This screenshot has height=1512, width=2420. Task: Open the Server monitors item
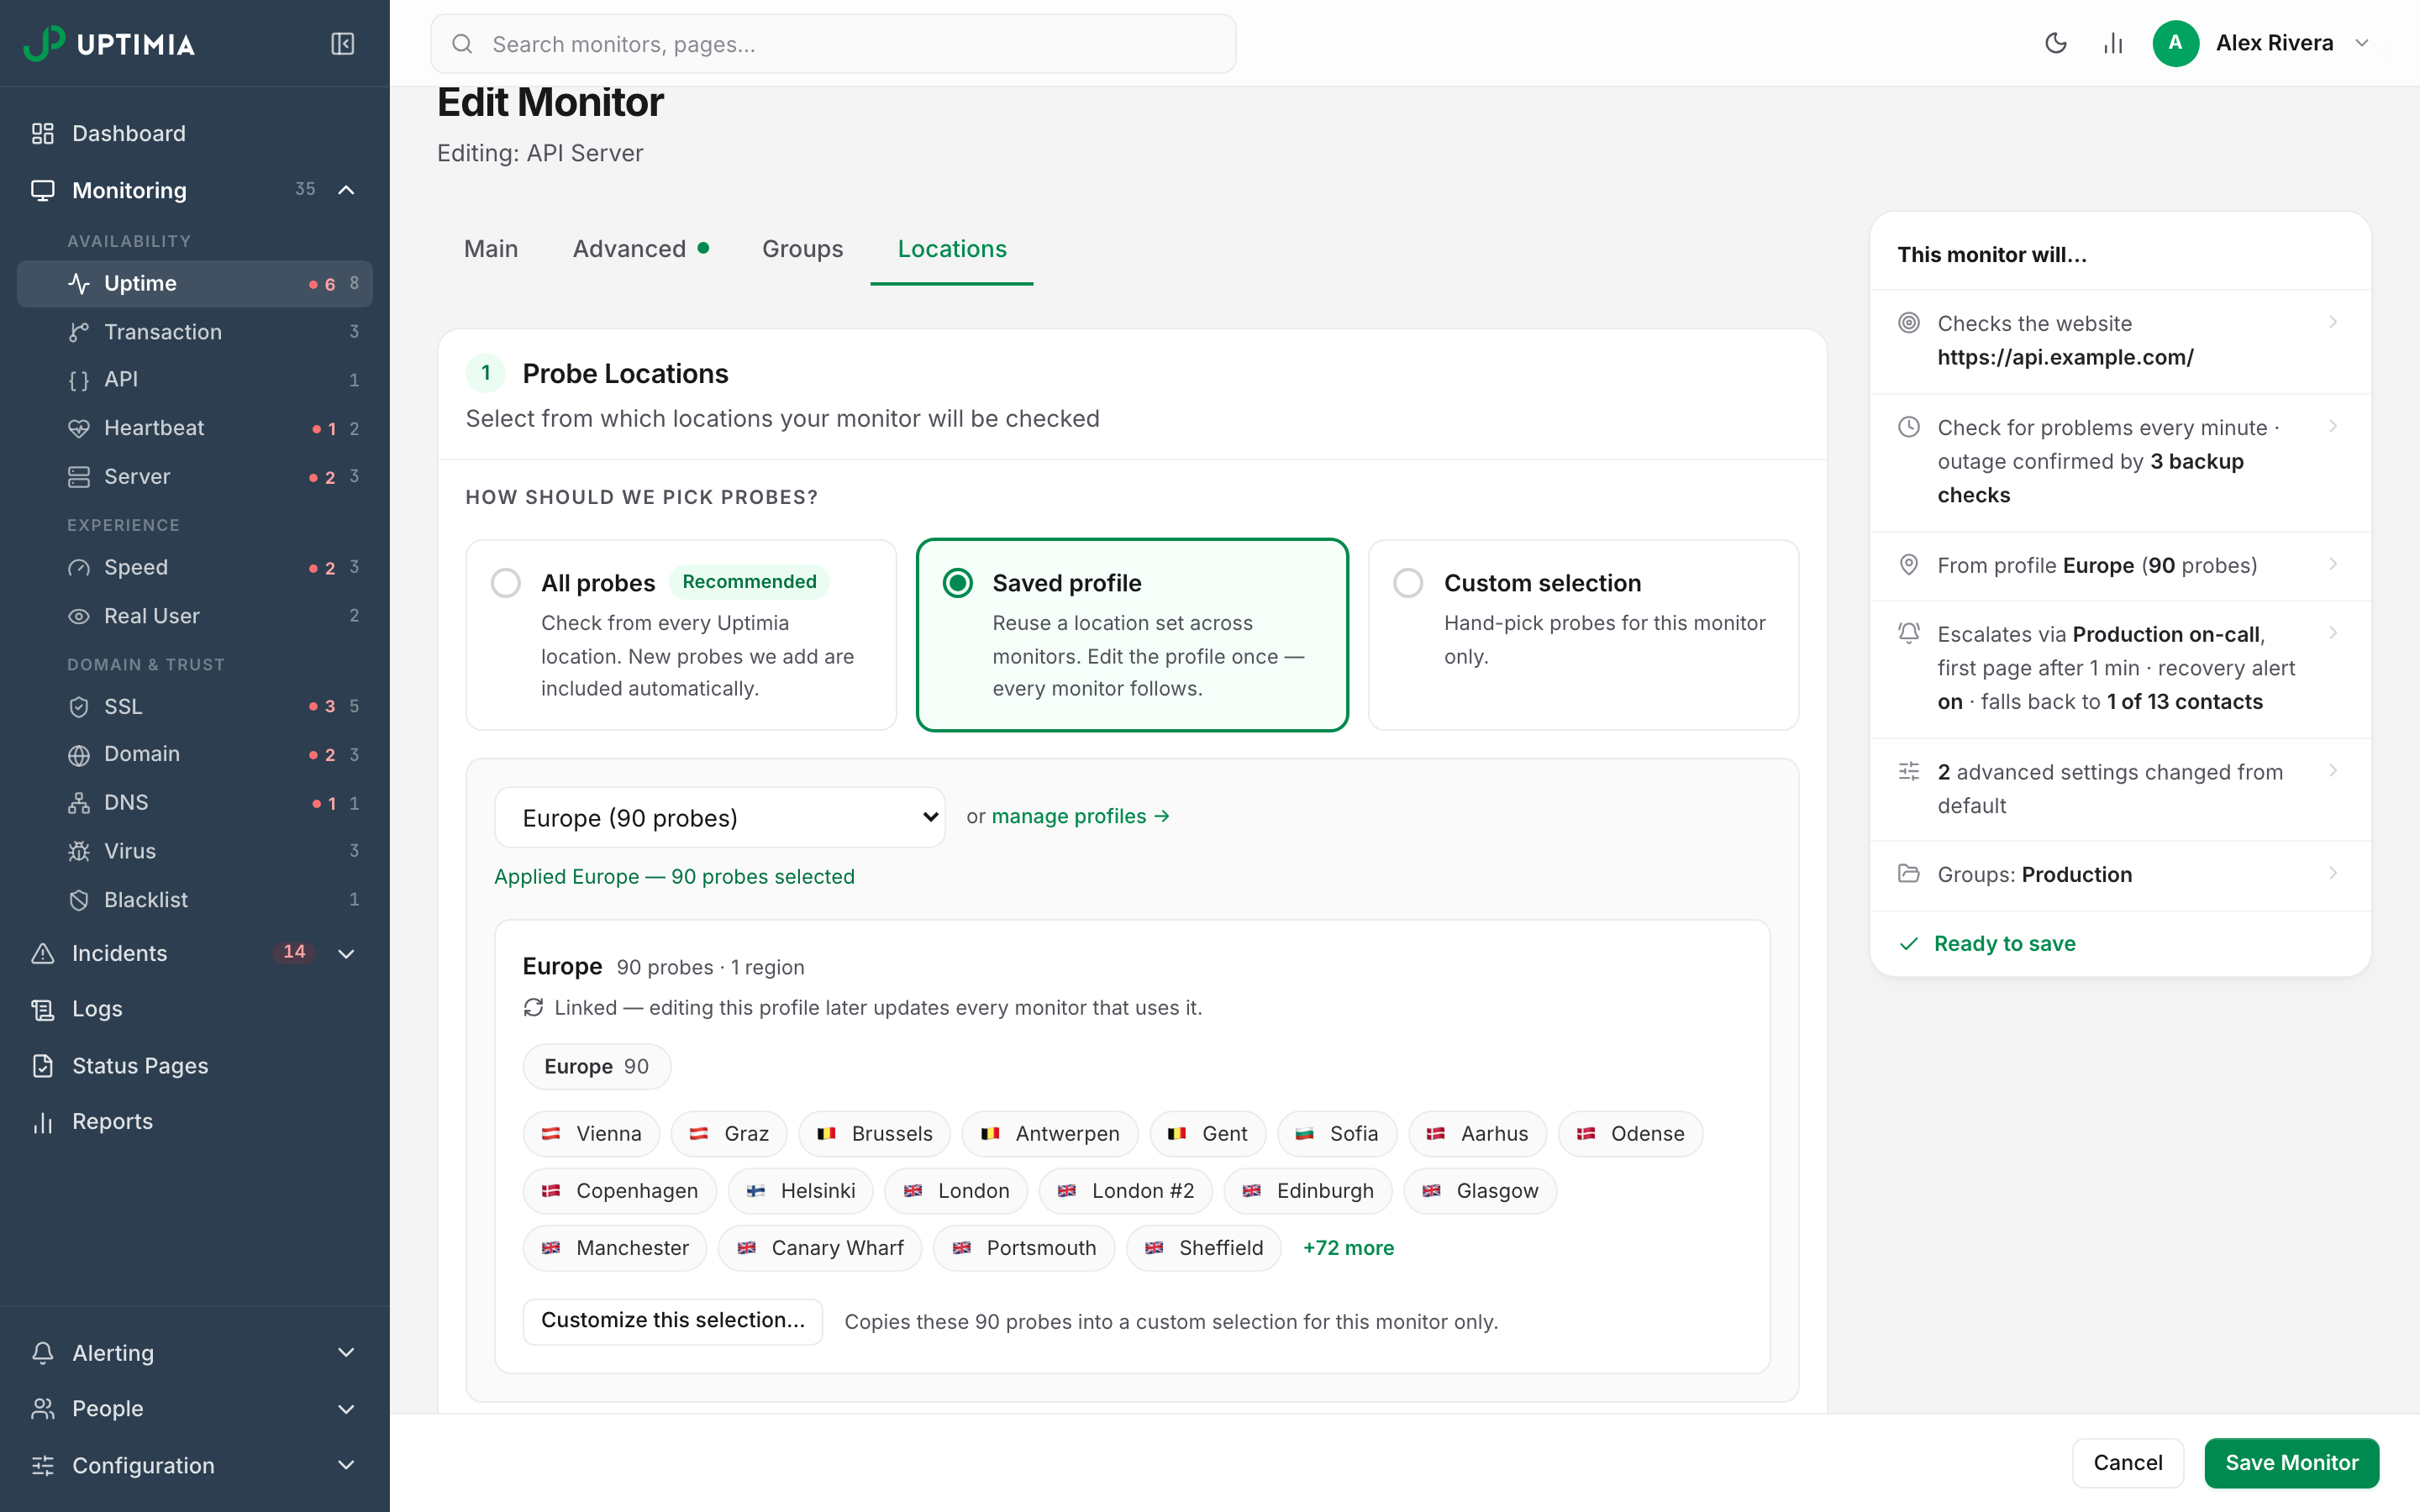click(x=195, y=477)
